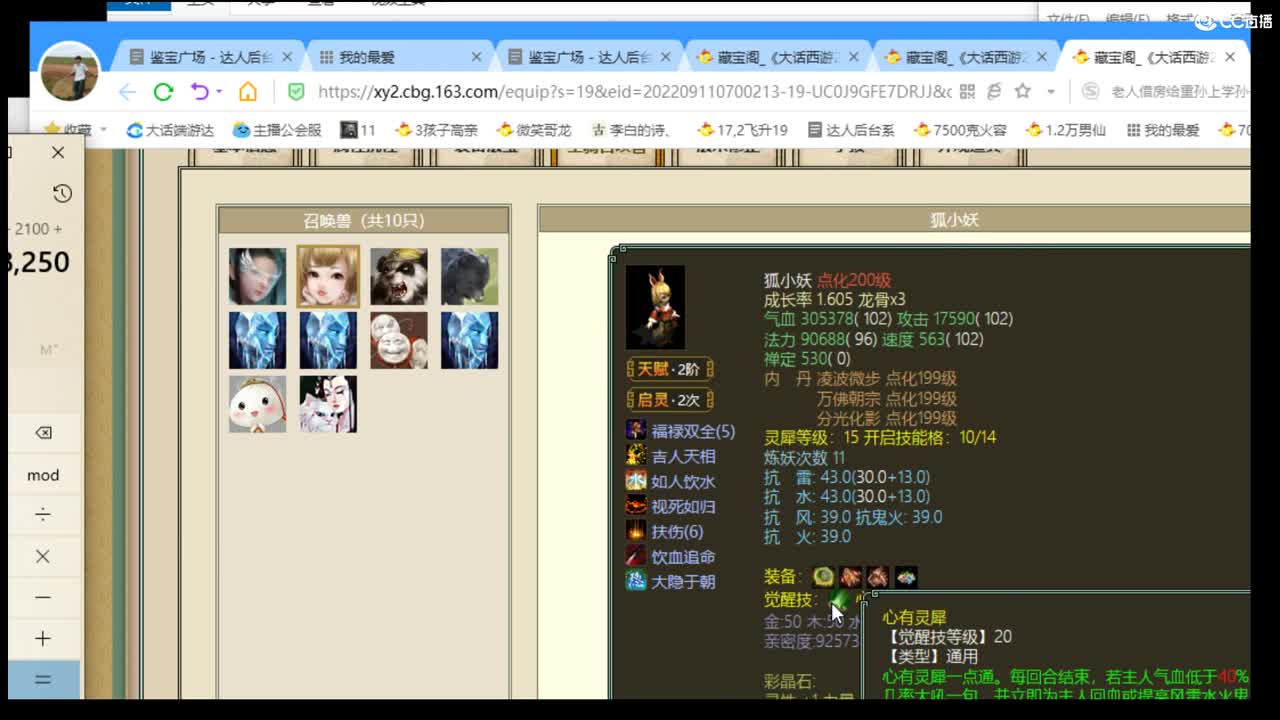
Task: Close the calculator window with X
Action: click(58, 152)
